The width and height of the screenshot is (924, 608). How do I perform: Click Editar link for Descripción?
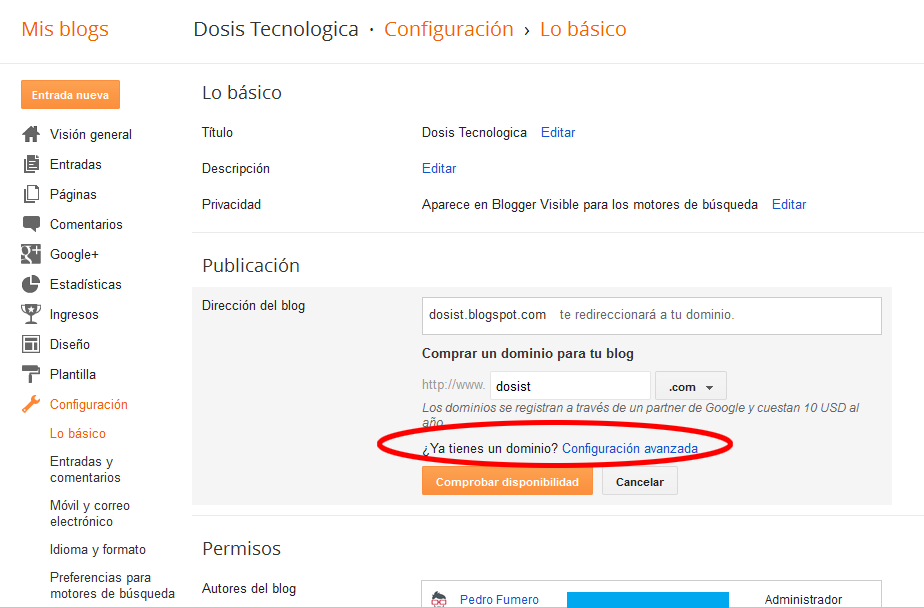pos(438,168)
